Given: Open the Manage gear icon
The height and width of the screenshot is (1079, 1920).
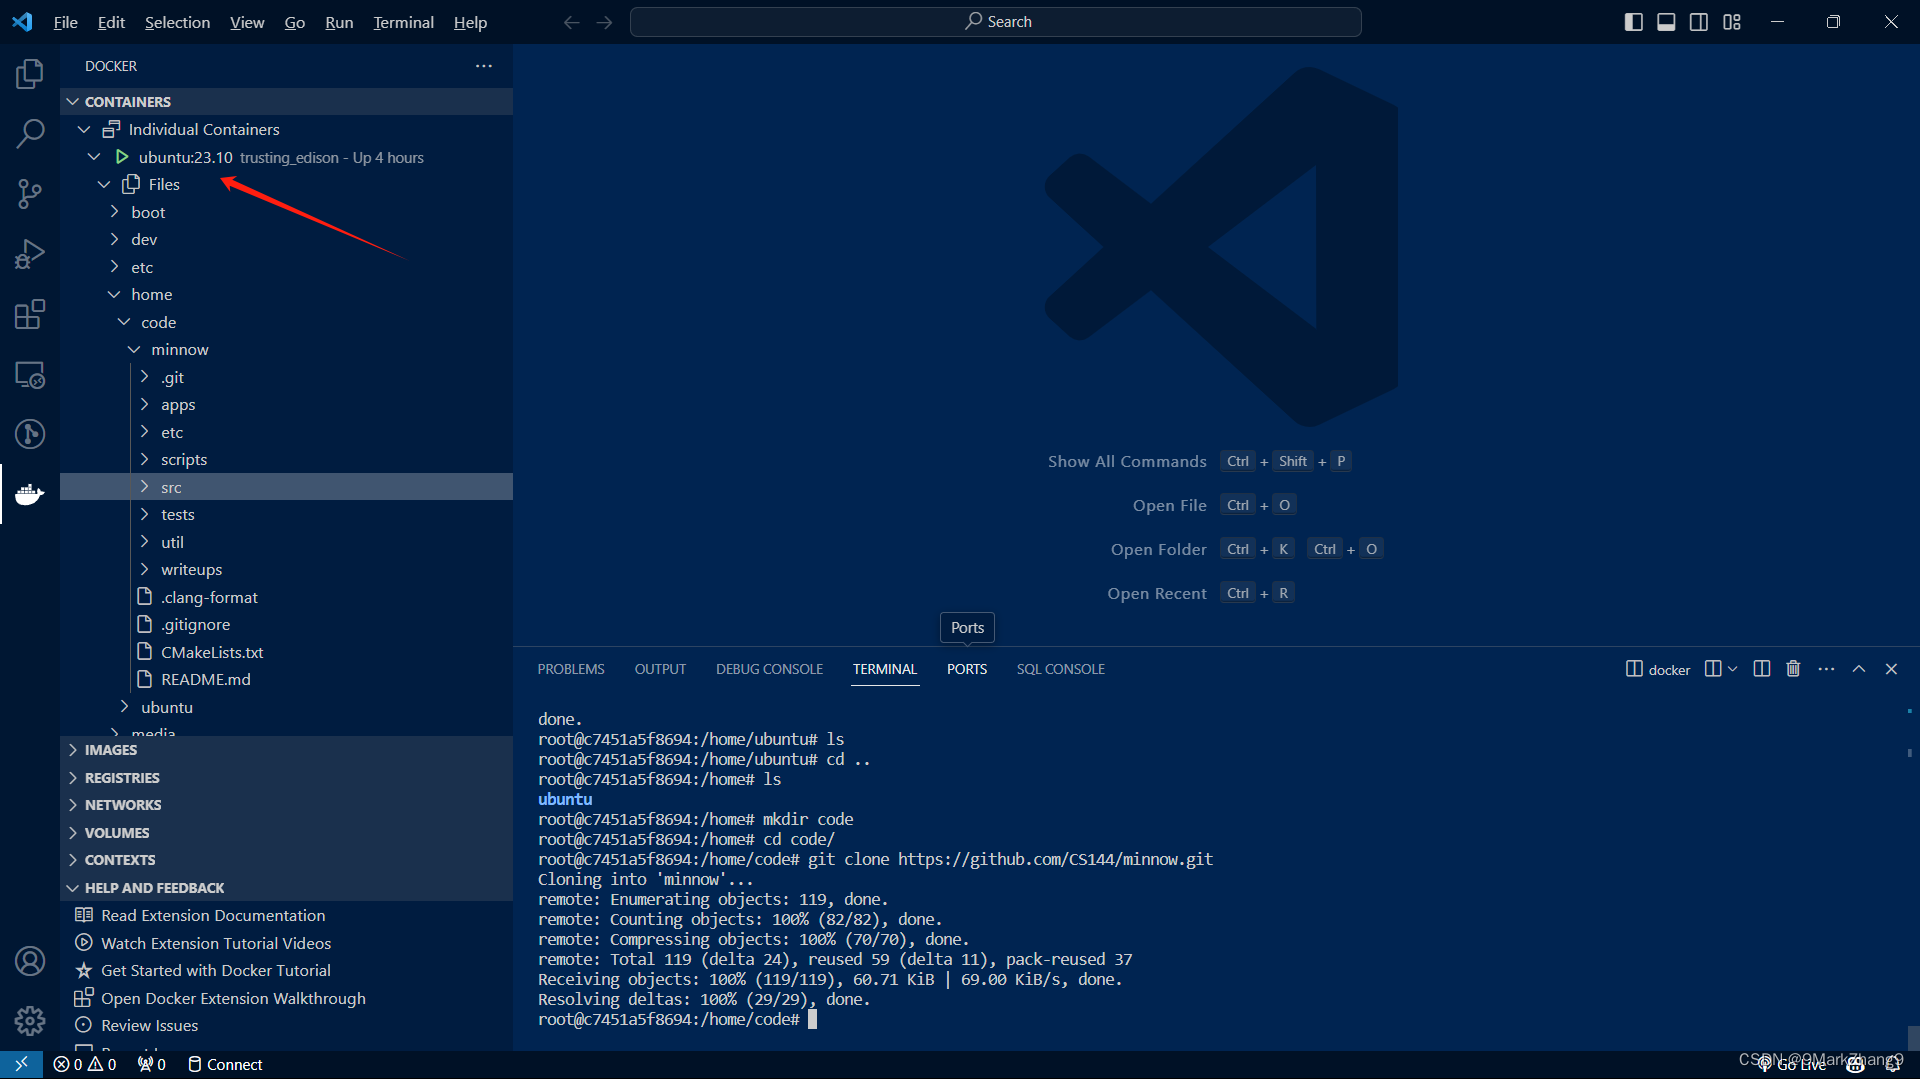Looking at the screenshot, I should pyautogui.click(x=30, y=1020).
